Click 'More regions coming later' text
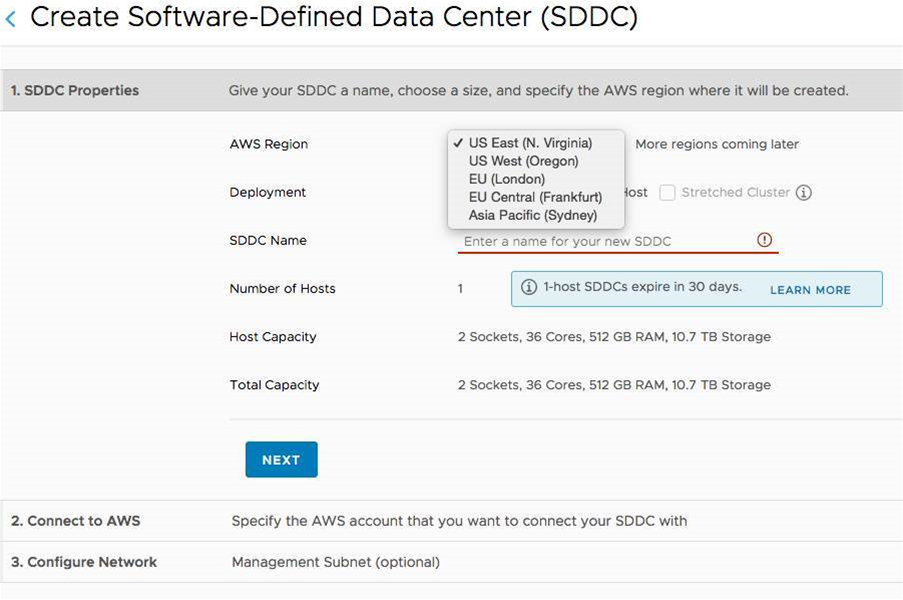Viewport: 903px width, 600px height. coord(717,144)
